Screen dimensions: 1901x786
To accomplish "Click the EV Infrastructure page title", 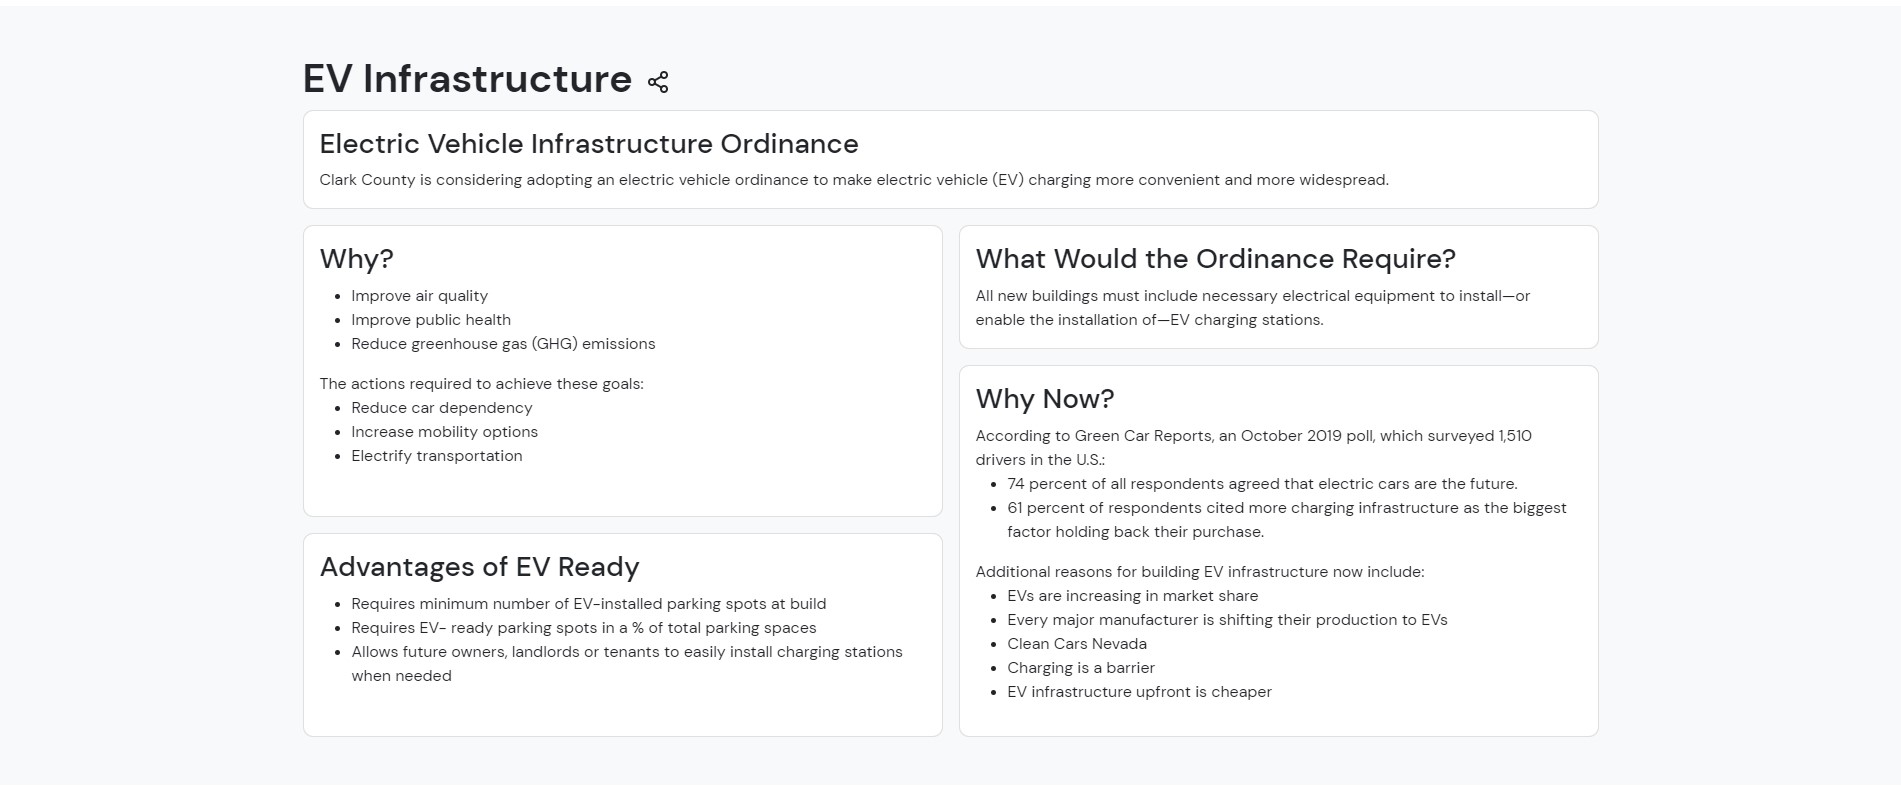I will (x=467, y=79).
